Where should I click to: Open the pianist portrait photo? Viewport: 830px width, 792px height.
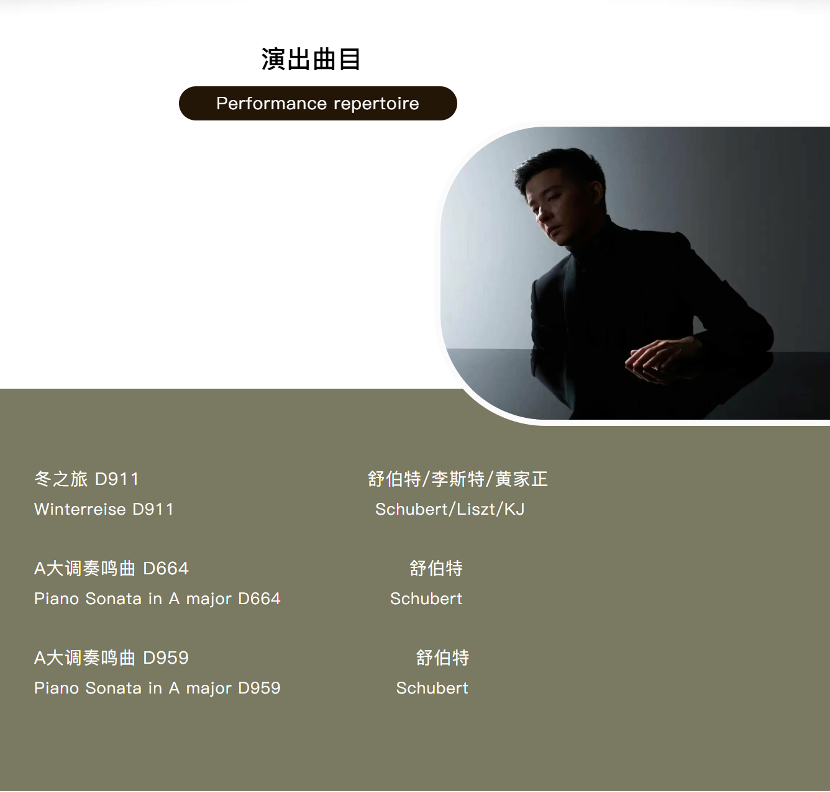pos(635,273)
